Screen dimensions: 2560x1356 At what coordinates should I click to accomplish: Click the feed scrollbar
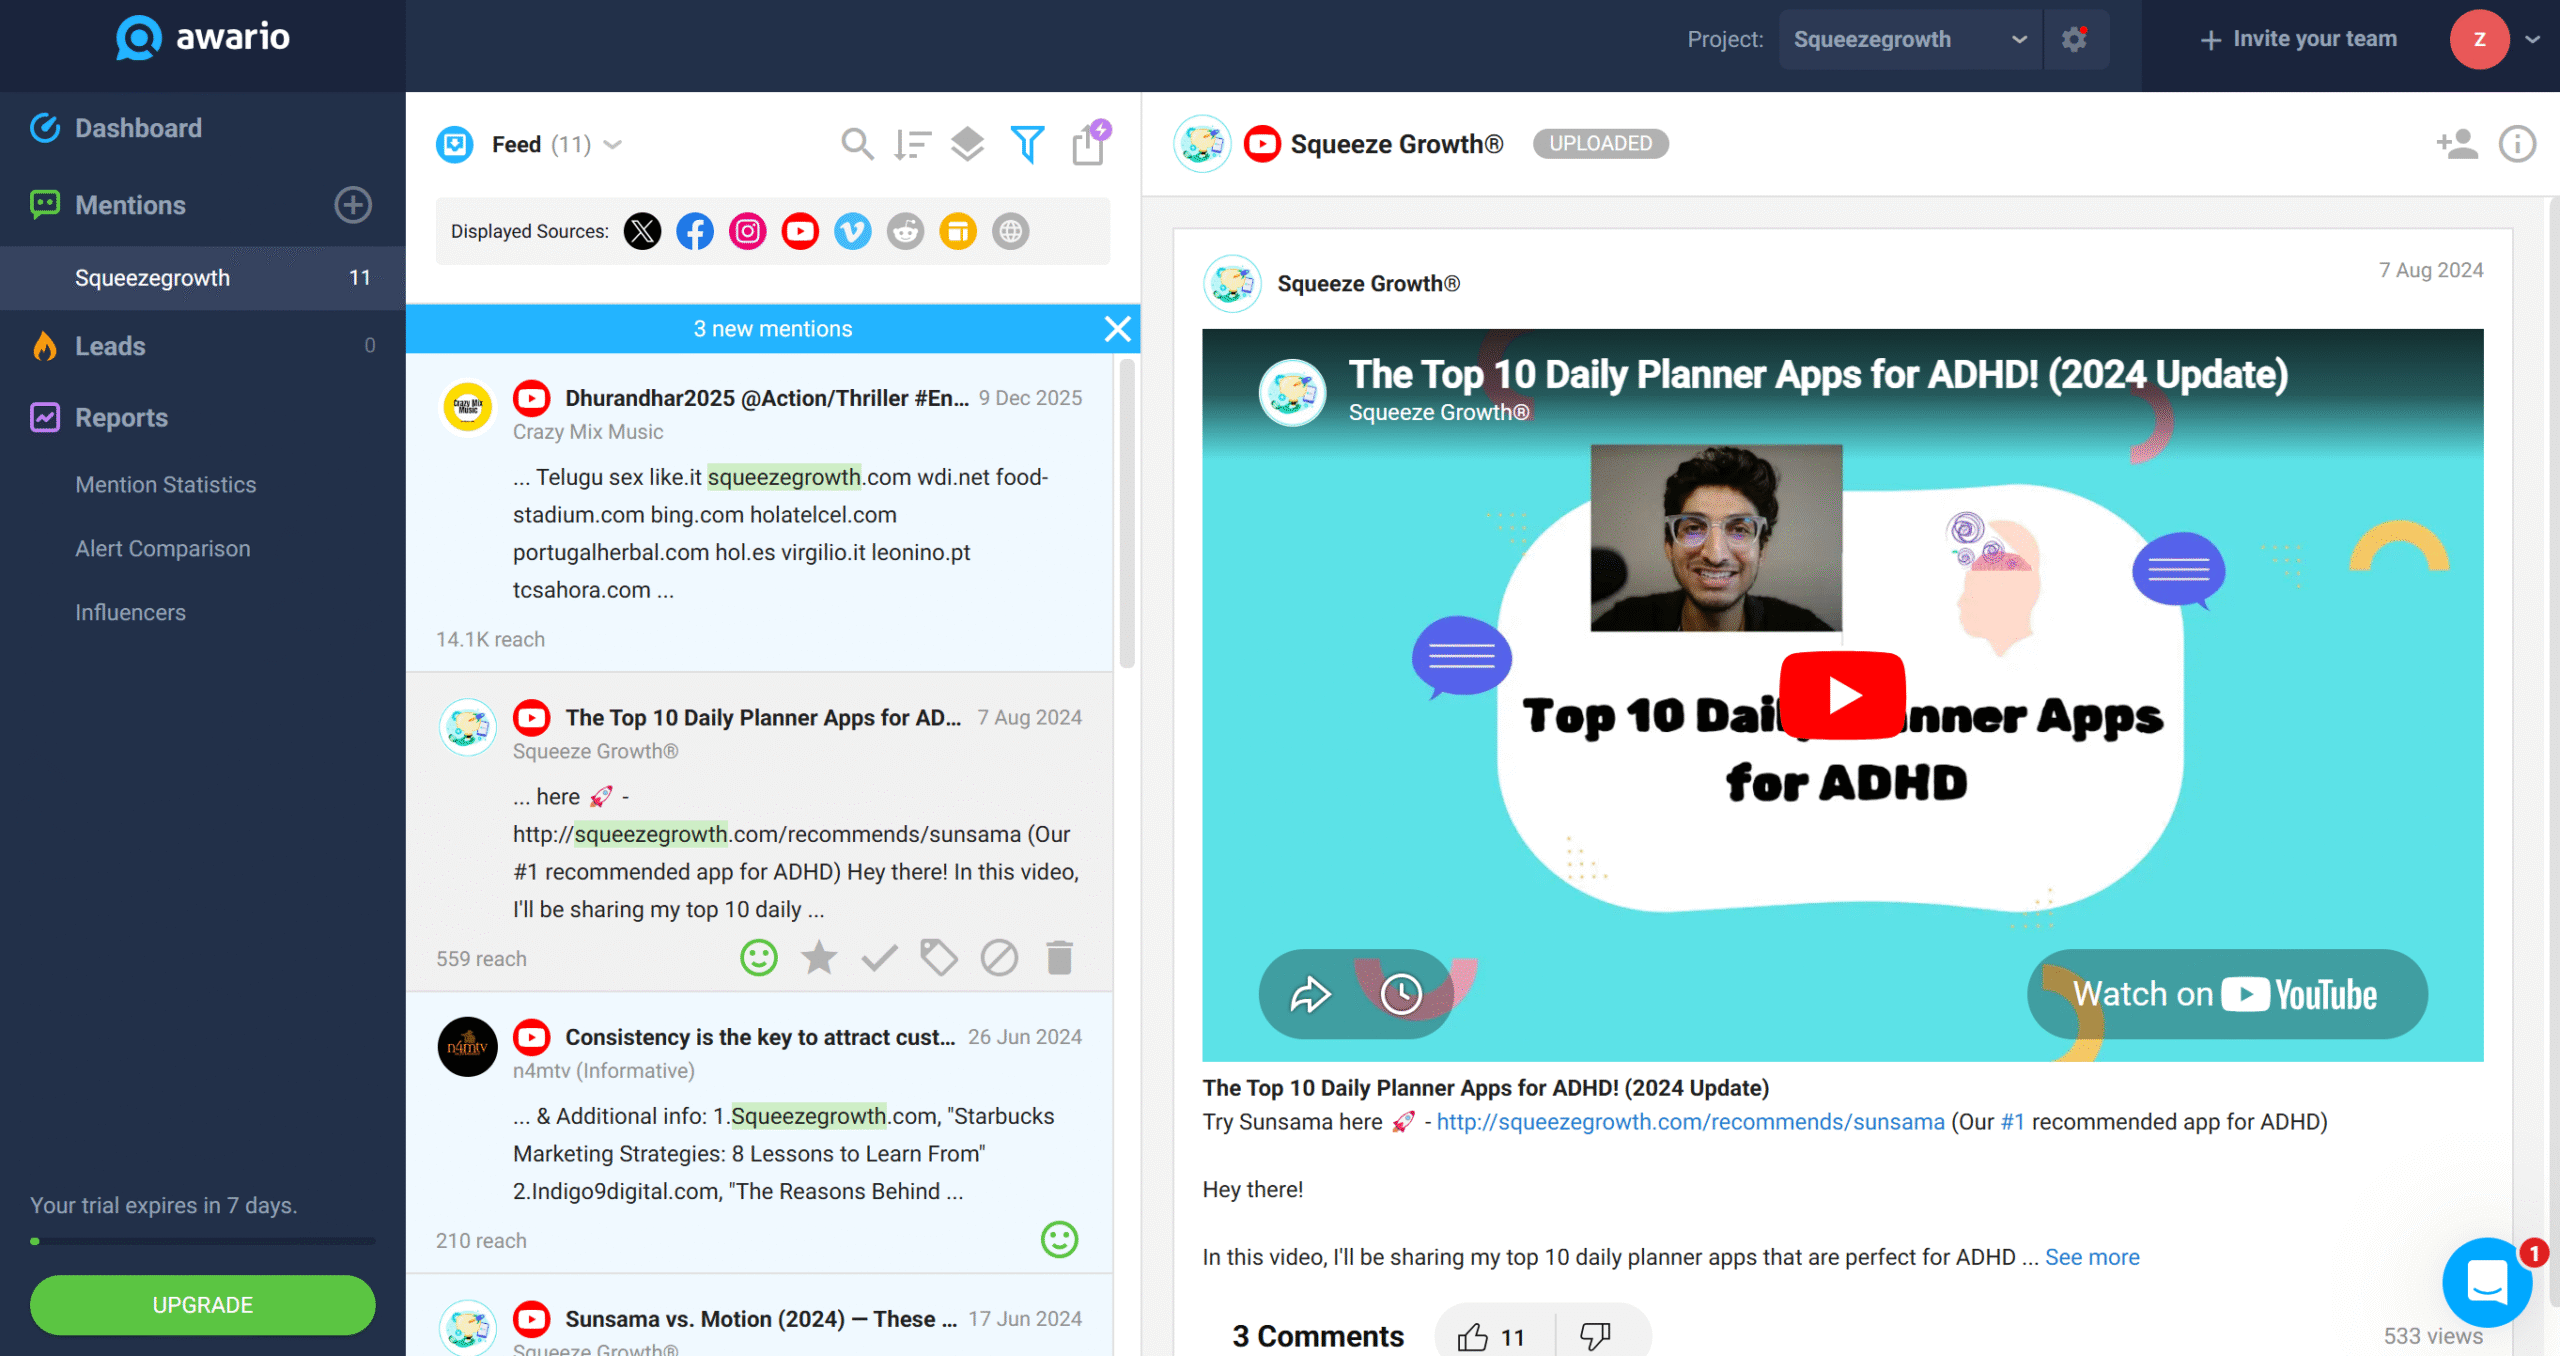pos(1127,513)
